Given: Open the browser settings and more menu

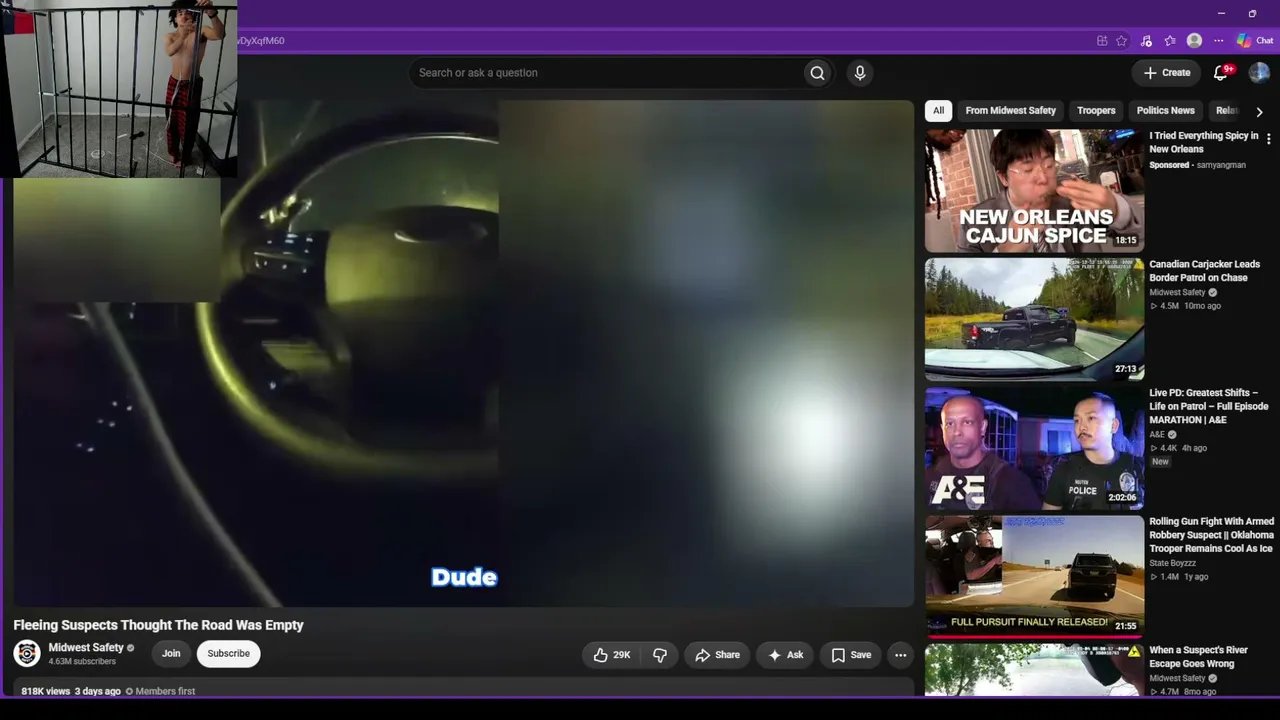Looking at the screenshot, I should [1218, 41].
